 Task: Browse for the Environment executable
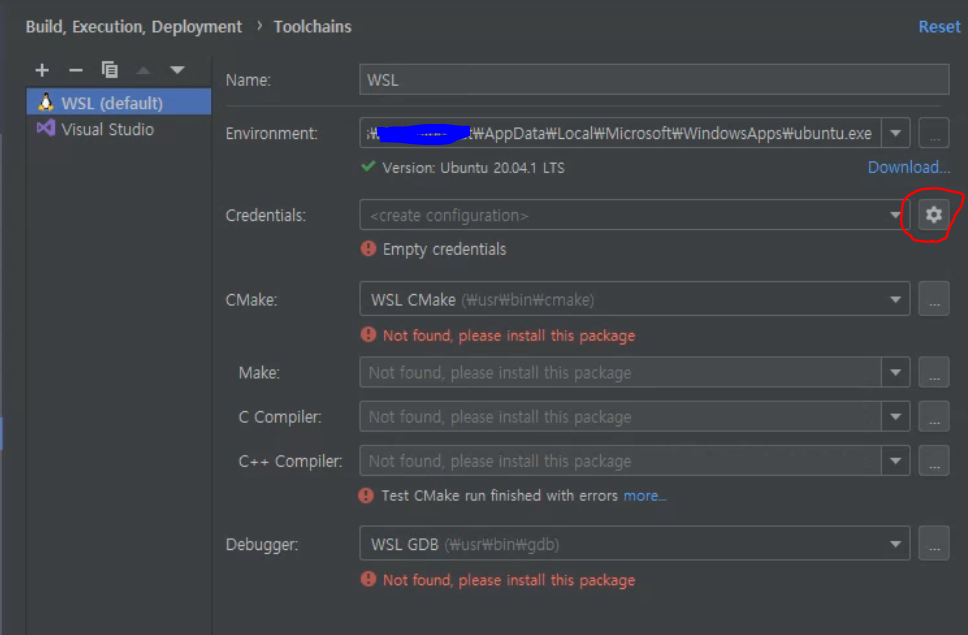(933, 133)
